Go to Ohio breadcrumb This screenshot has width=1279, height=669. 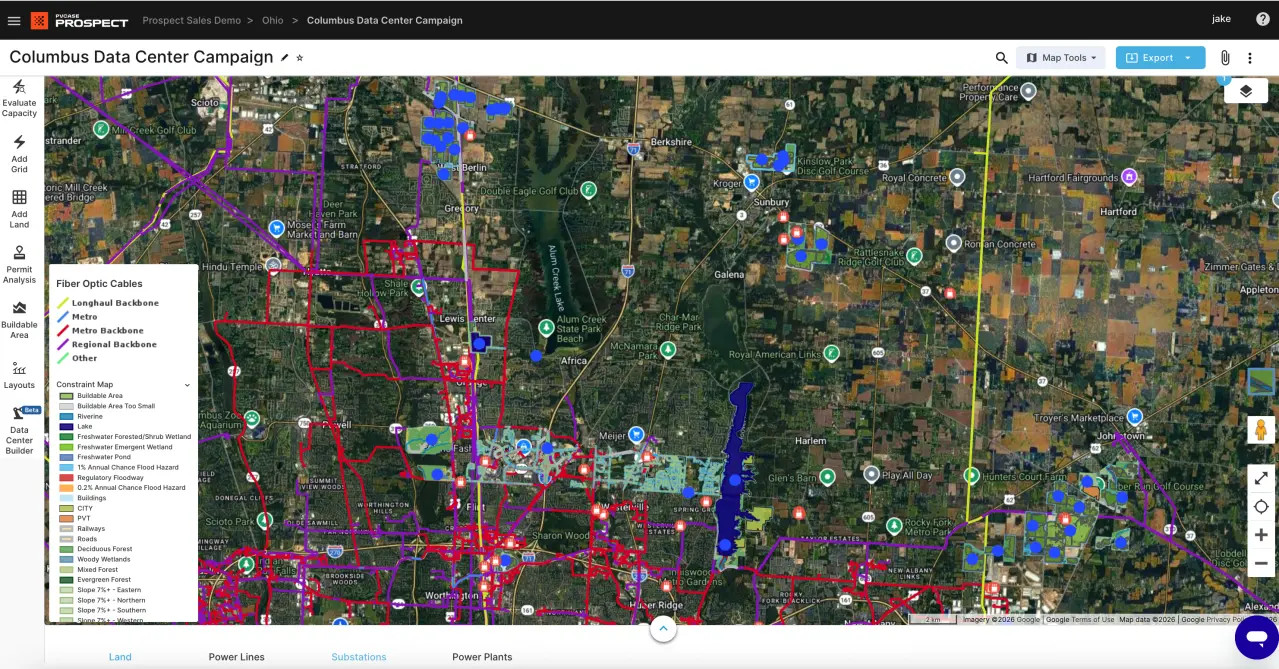[x=273, y=20]
